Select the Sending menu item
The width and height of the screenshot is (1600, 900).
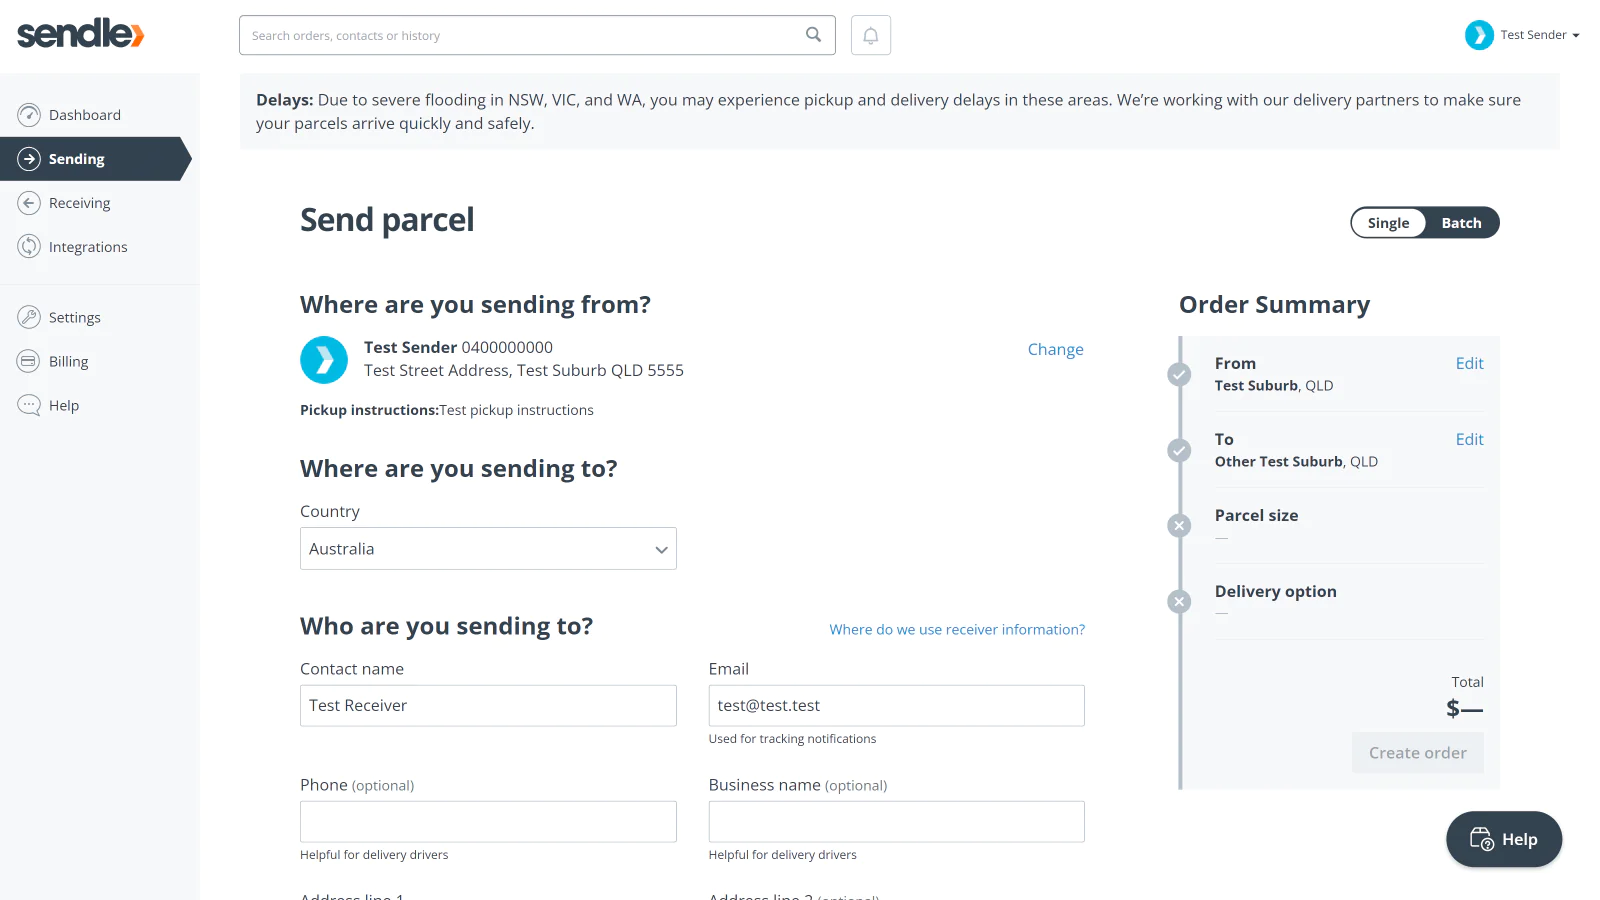point(95,159)
